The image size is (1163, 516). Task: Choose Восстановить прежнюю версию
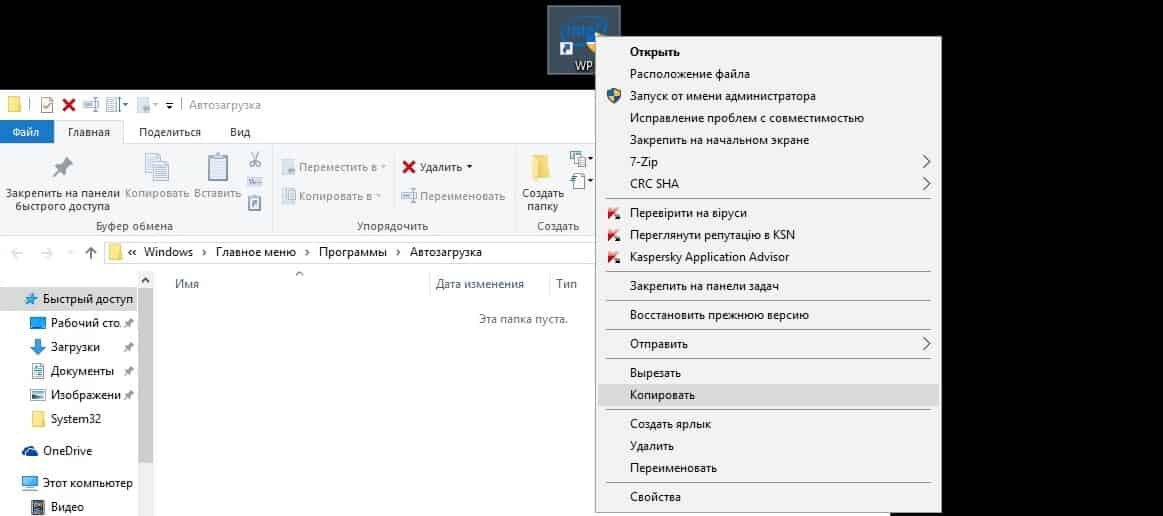pyautogui.click(x=768, y=315)
